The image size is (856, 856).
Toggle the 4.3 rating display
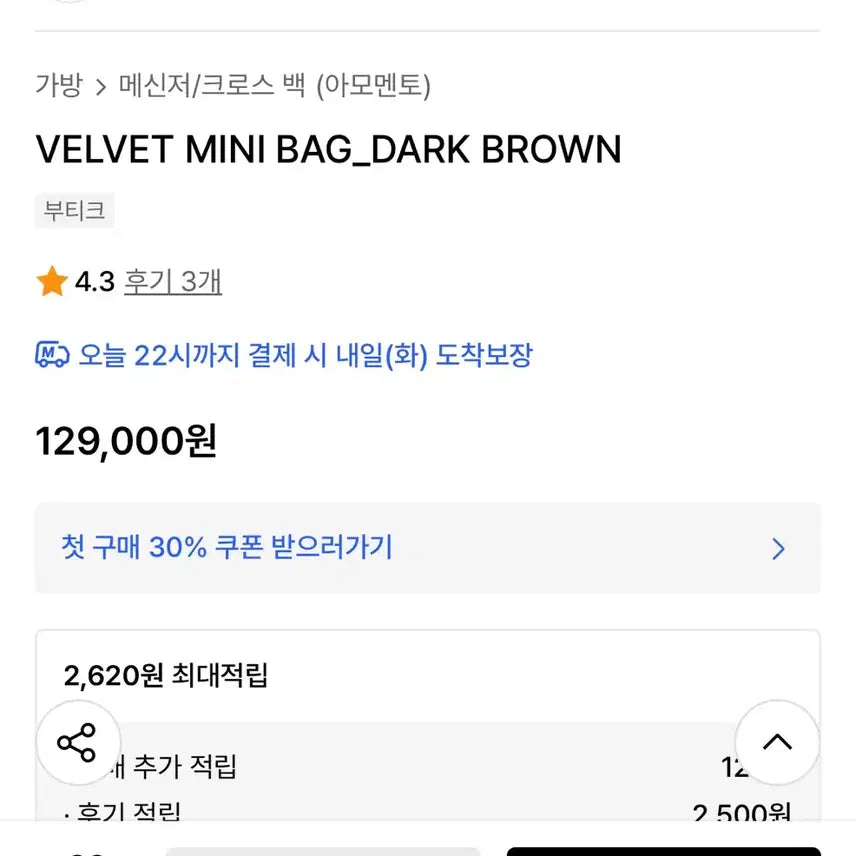tap(93, 281)
